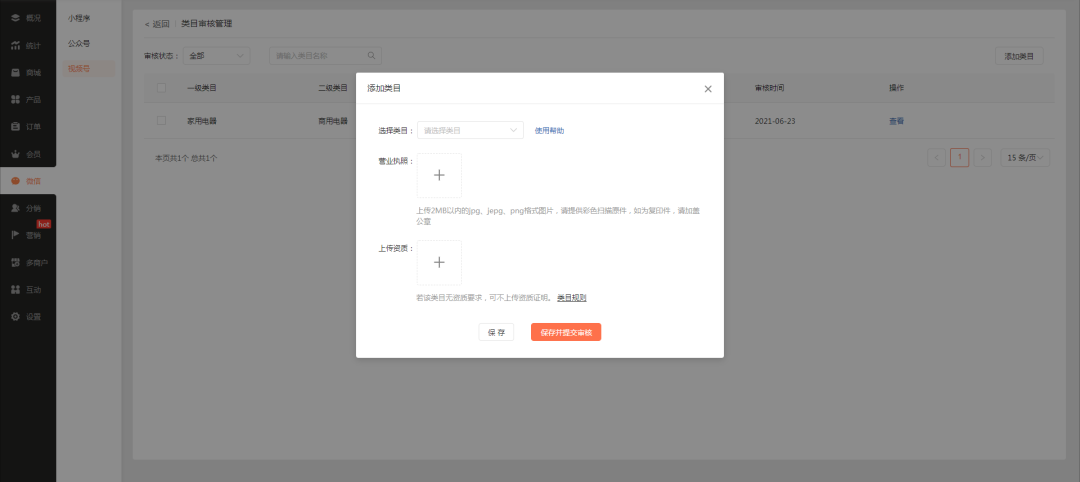Switch to the 小程序 submenu item
This screenshot has width=1080, height=482.
78,18
